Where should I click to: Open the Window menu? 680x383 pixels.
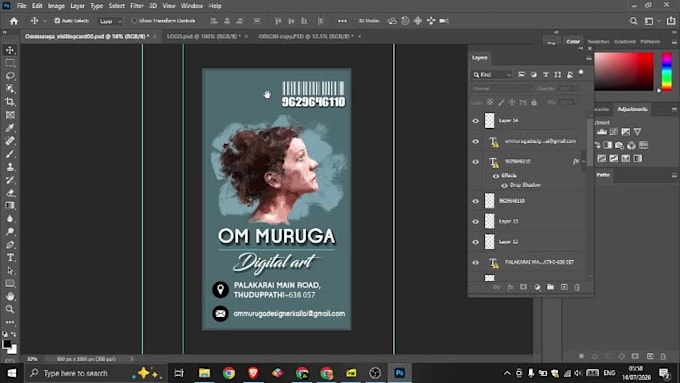192,6
